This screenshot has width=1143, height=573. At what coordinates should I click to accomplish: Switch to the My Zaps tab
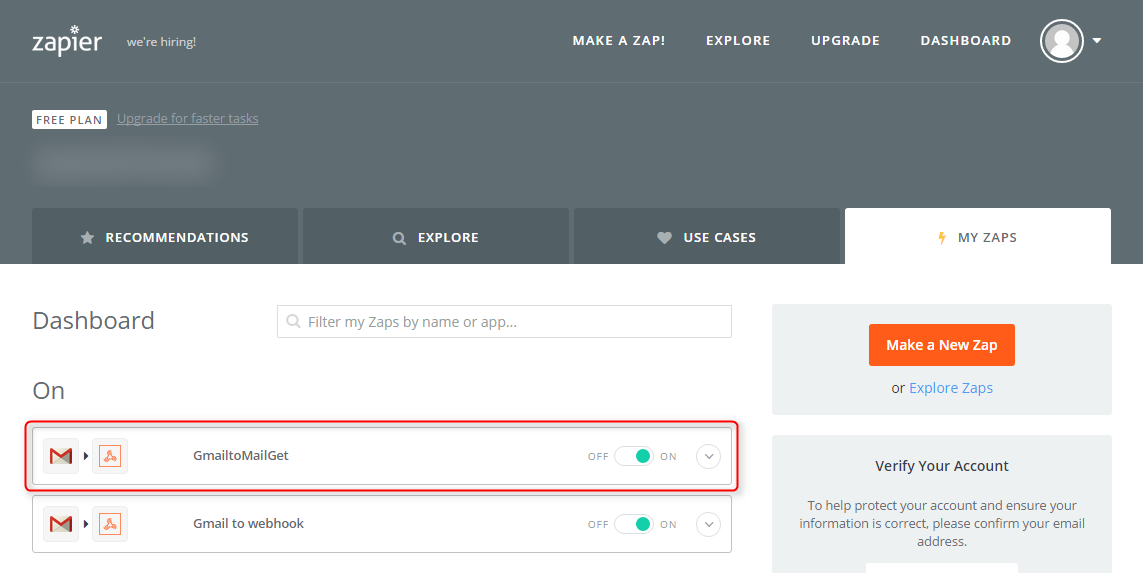[978, 236]
